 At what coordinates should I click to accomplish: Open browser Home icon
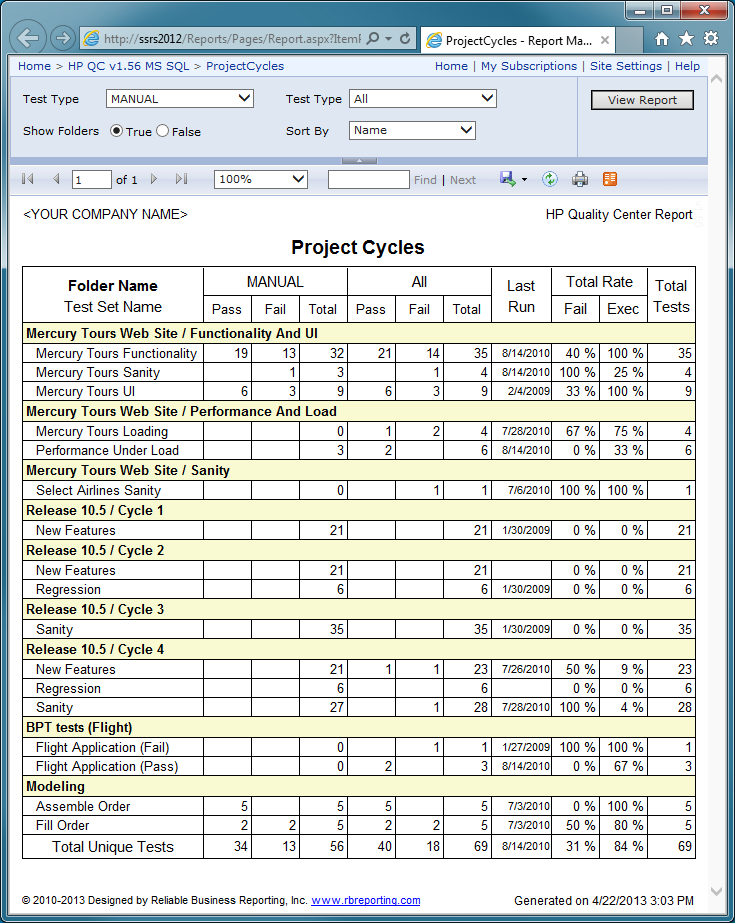pyautogui.click(x=662, y=39)
